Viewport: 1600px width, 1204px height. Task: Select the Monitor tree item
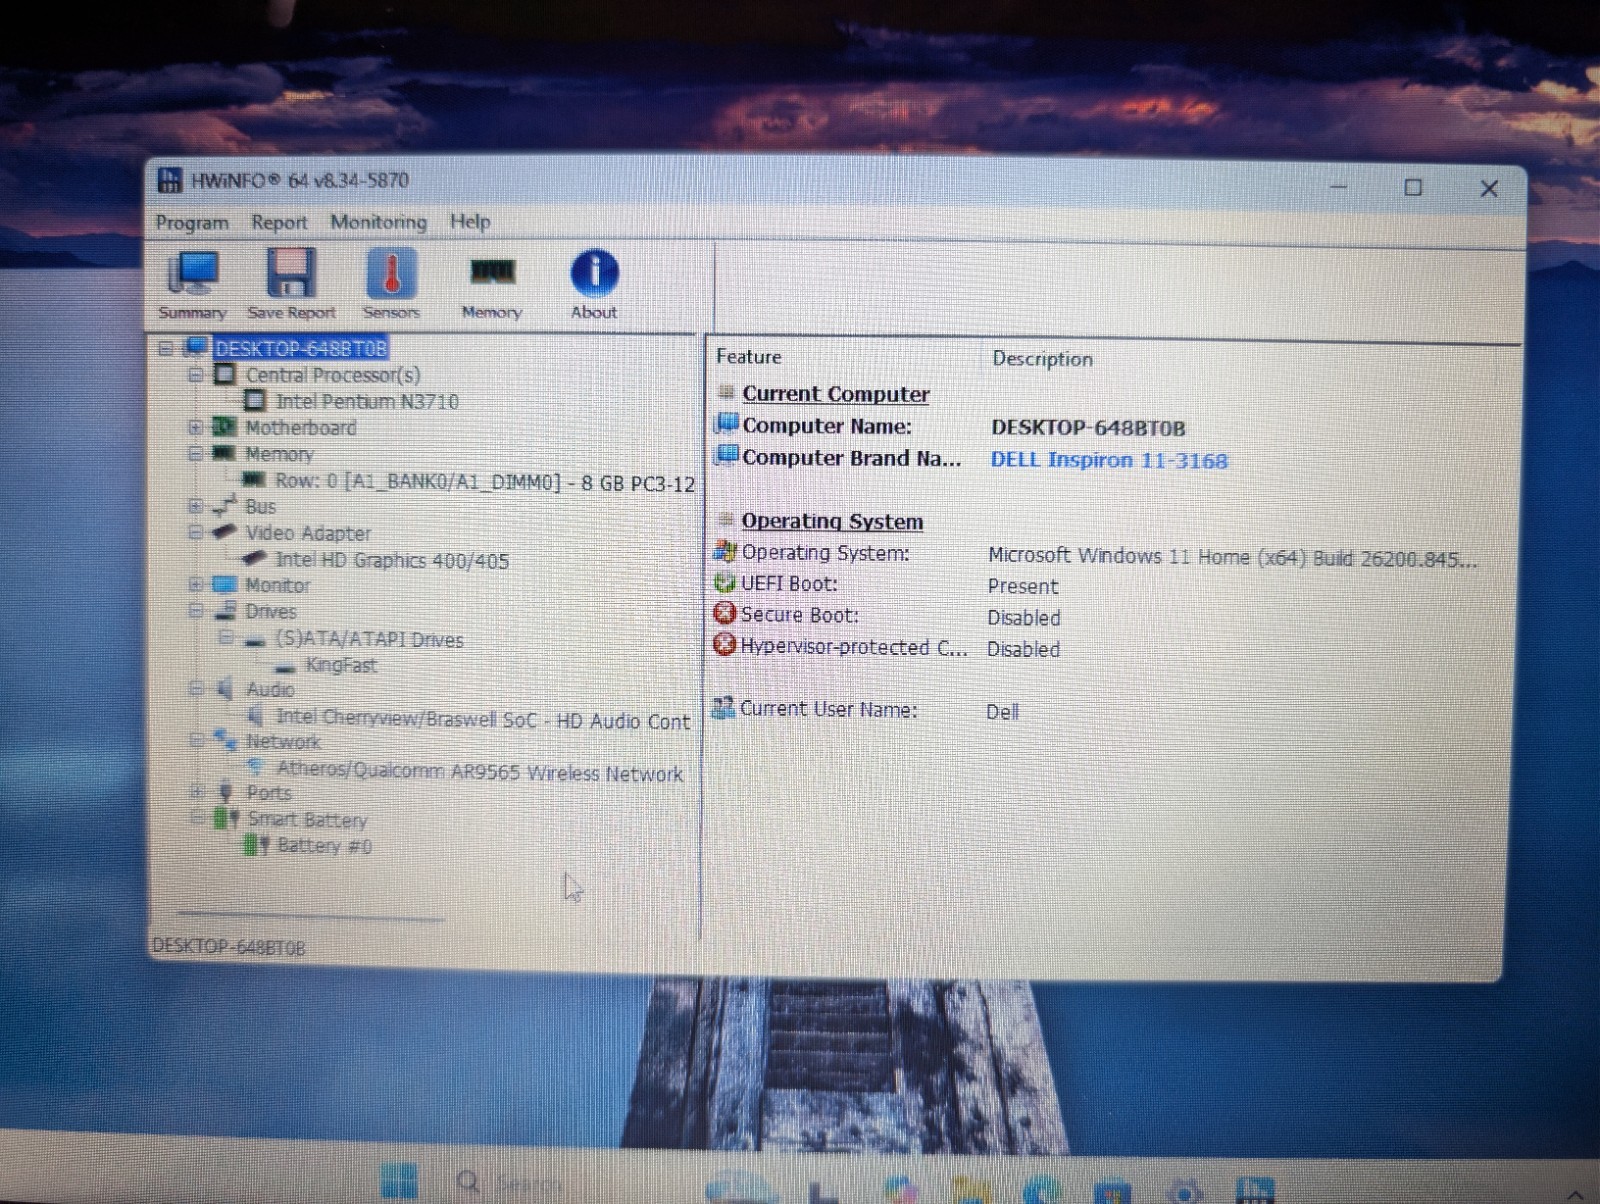(277, 585)
